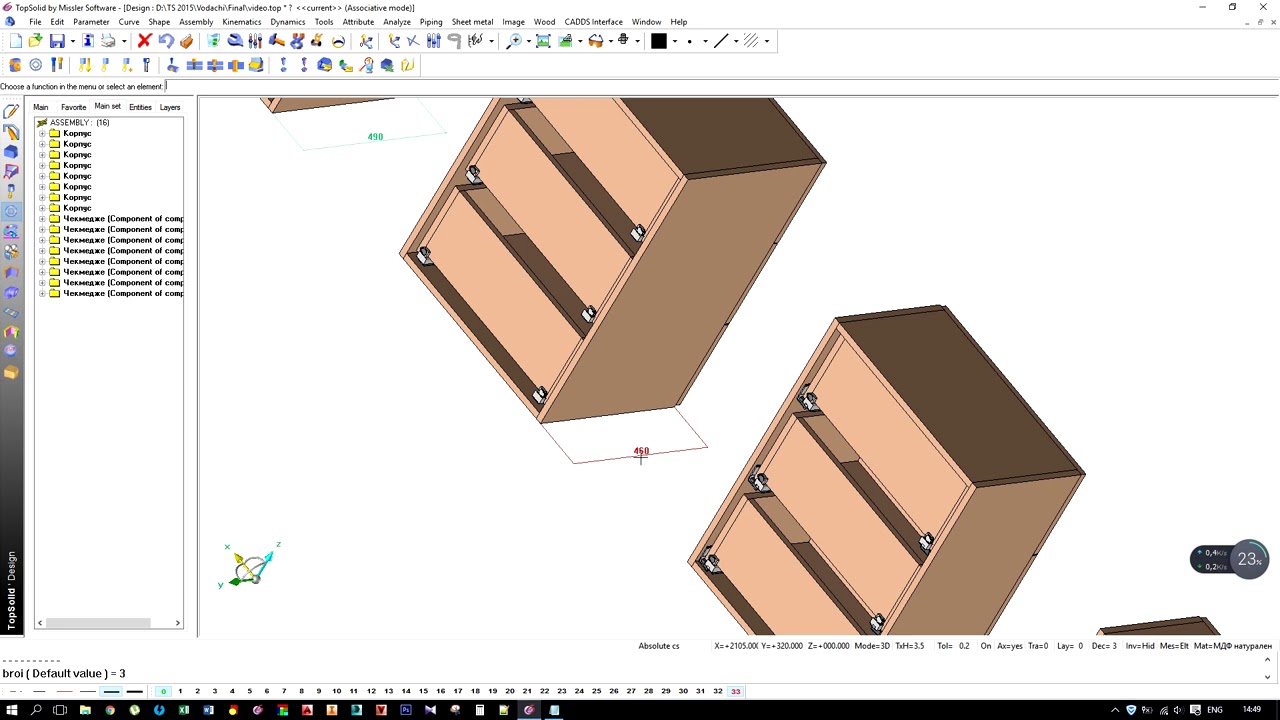This screenshot has height=720, width=1280.
Task: Open the dropdown beside the line style icon
Action: coord(736,41)
